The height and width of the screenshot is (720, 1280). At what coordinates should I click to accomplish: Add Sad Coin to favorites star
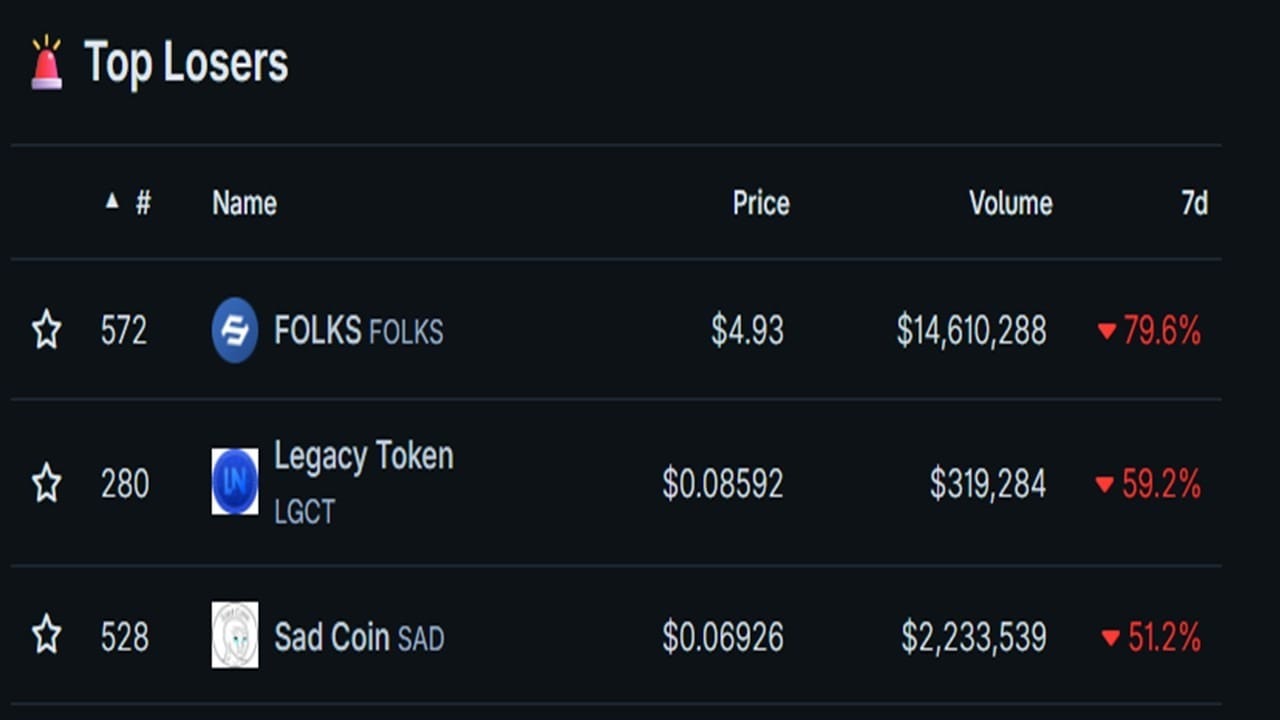pos(46,636)
